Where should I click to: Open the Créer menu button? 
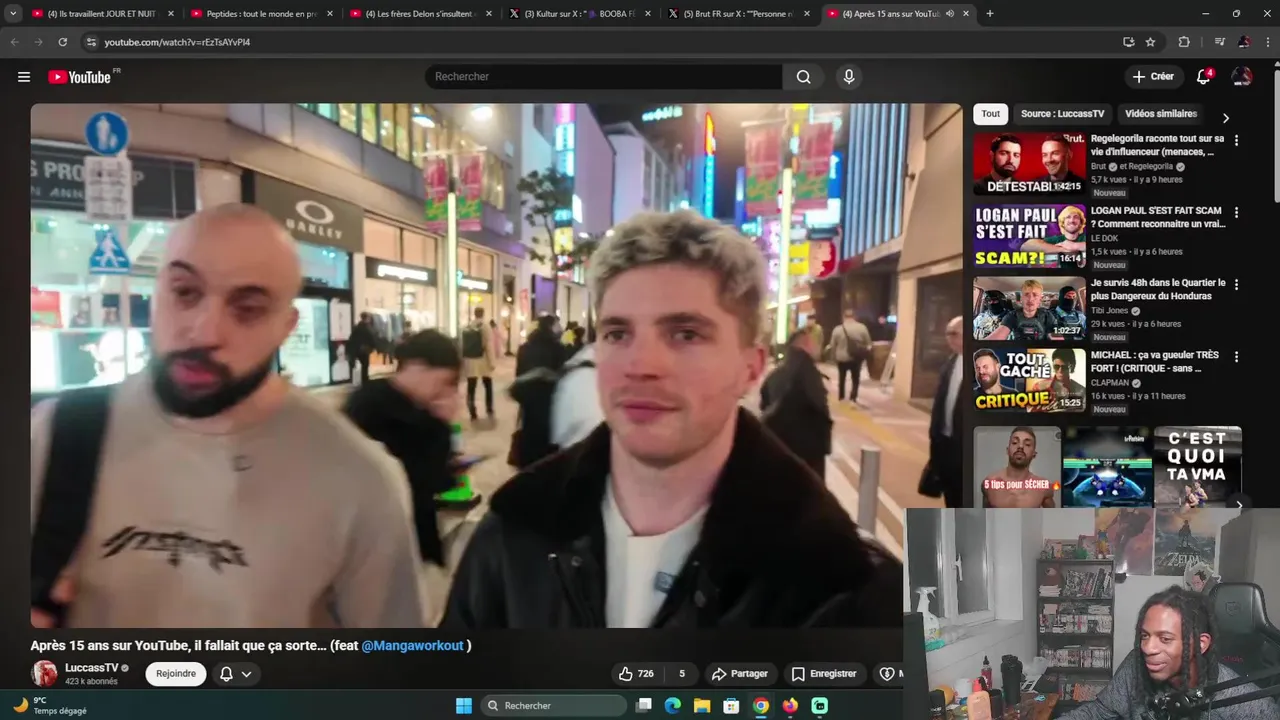click(x=1153, y=77)
